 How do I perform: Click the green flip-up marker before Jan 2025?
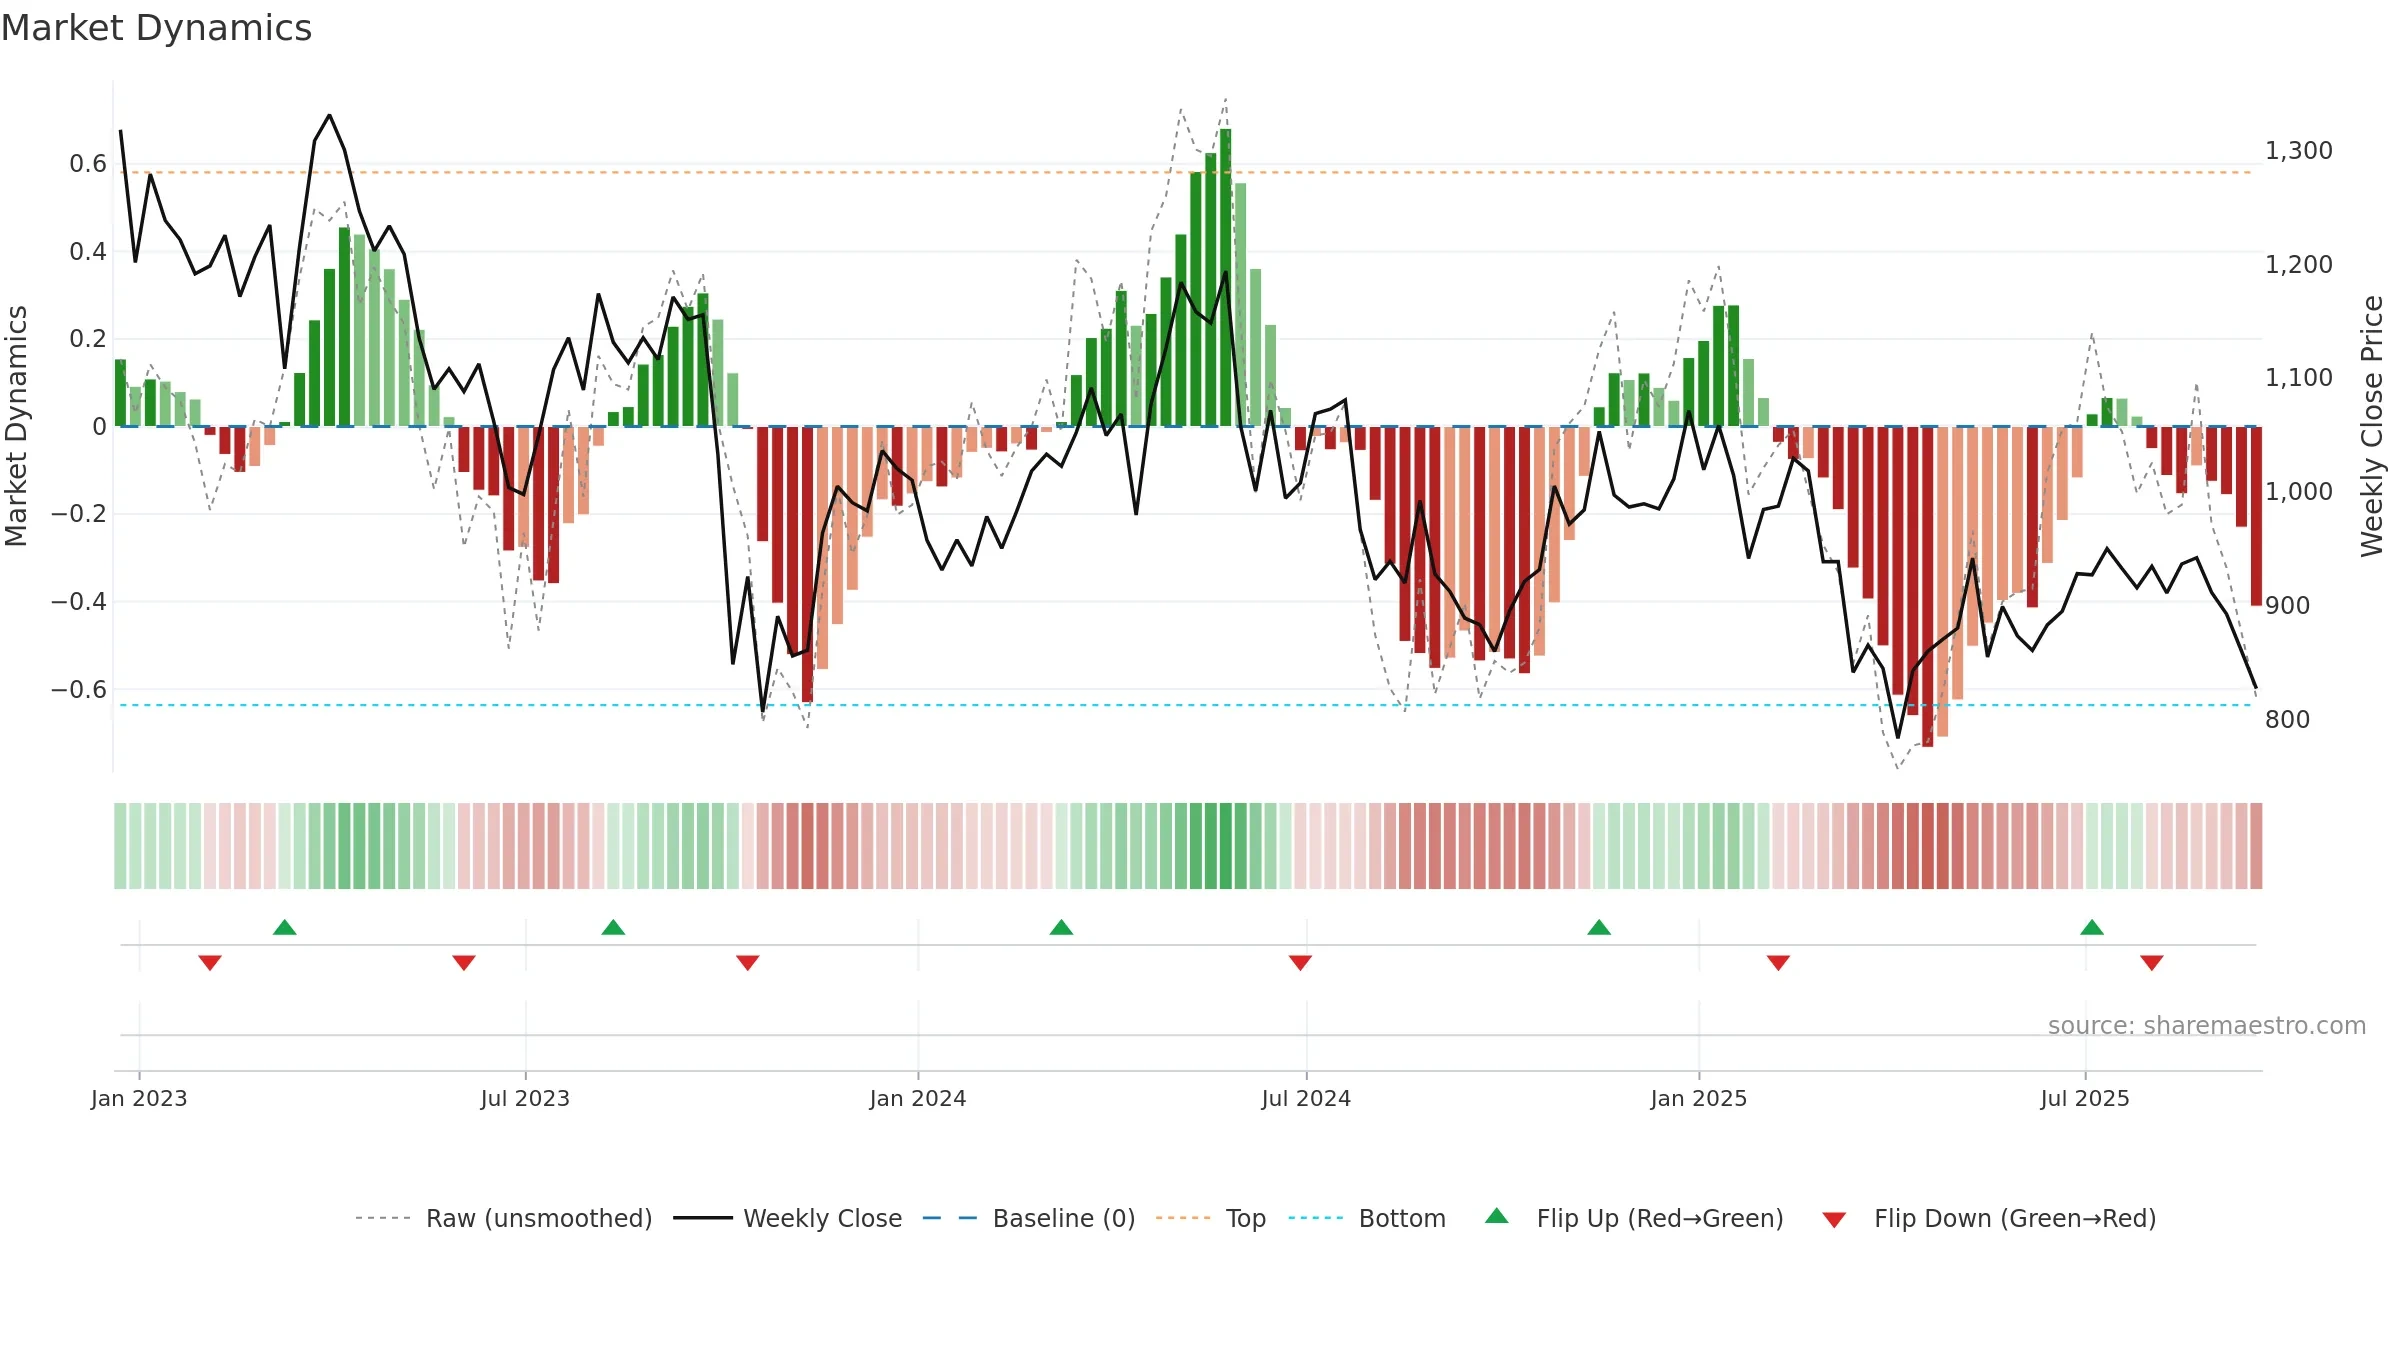1599,927
